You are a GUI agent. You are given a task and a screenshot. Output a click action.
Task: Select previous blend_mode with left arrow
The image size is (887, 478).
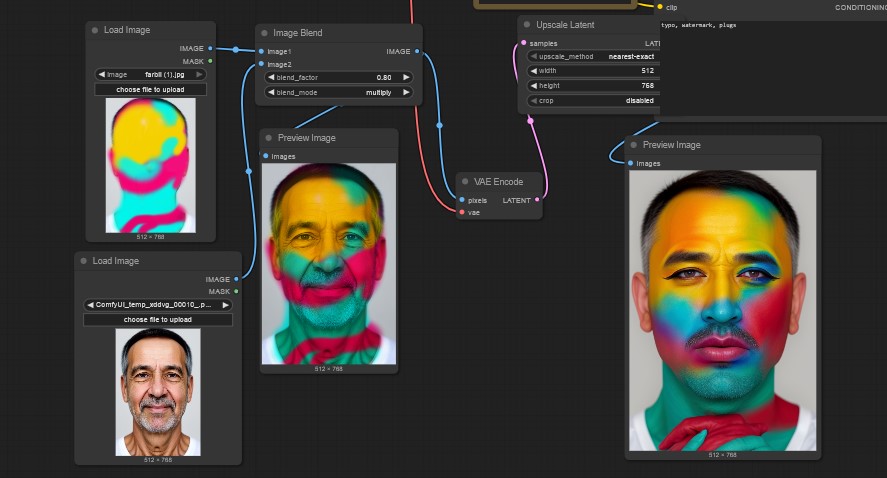coord(271,92)
